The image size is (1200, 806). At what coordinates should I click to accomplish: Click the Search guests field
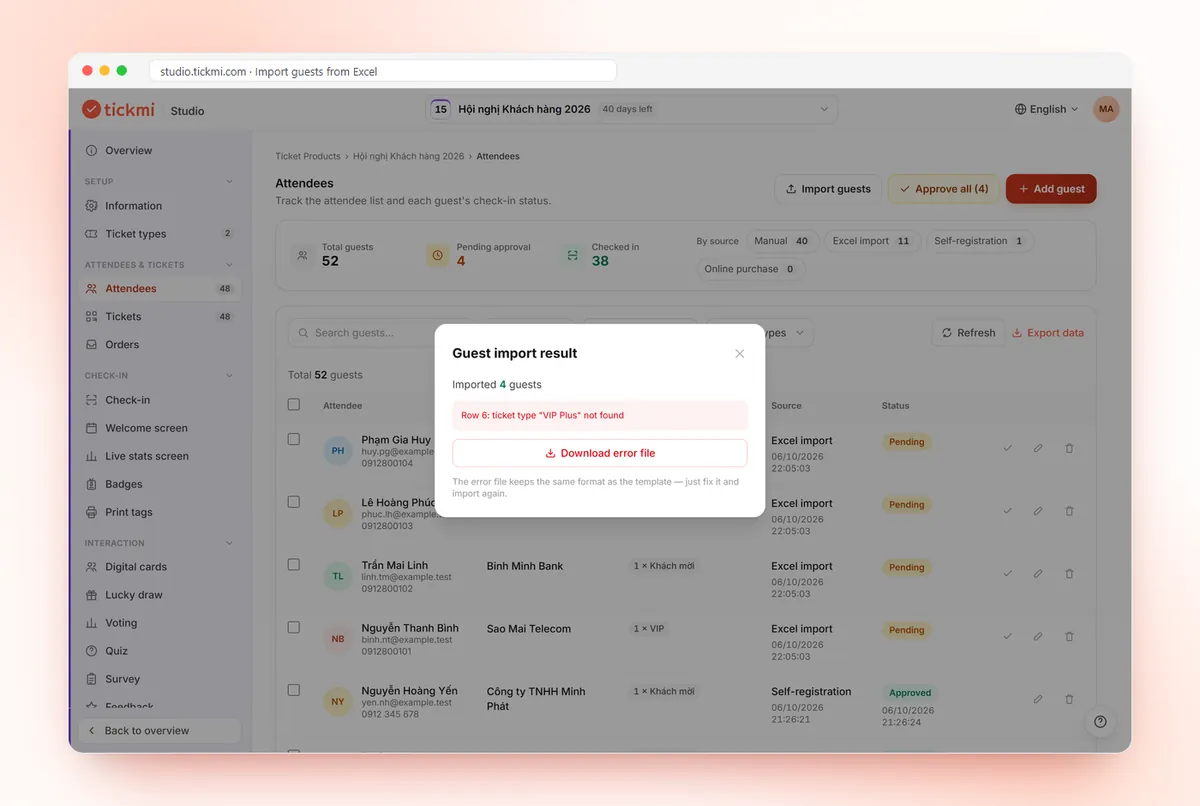[x=380, y=333]
